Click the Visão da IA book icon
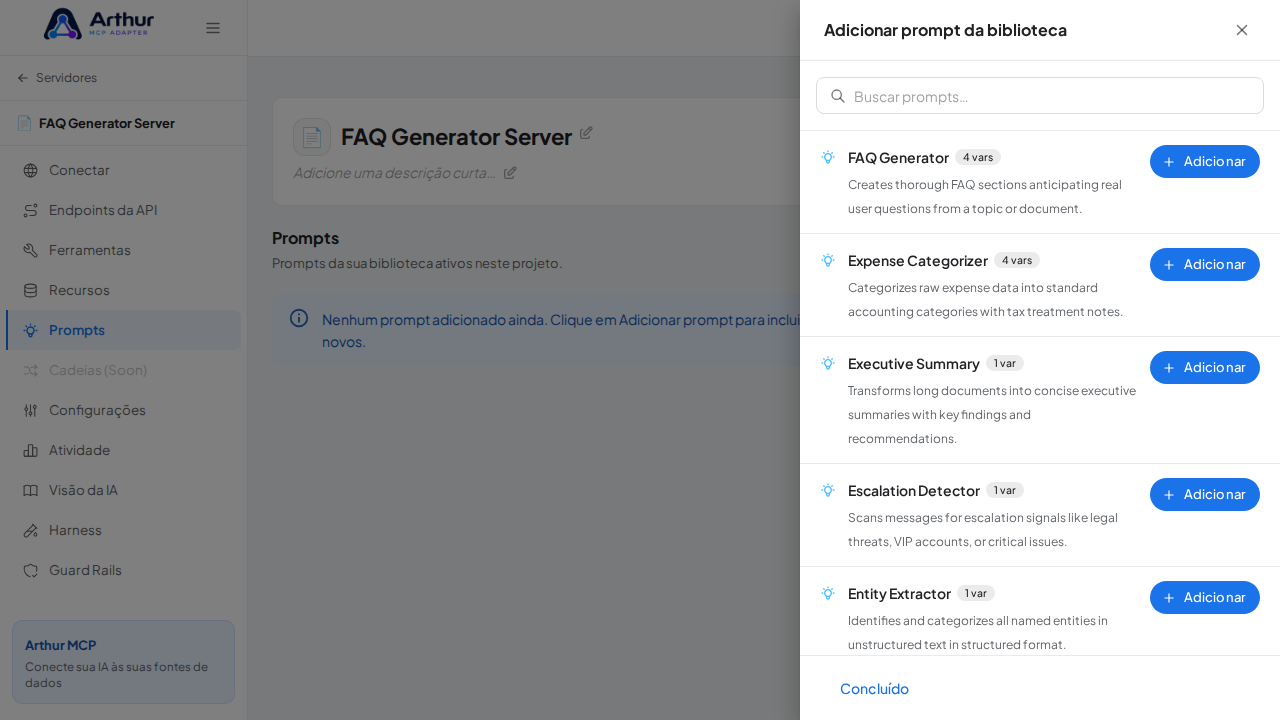This screenshot has width=1280, height=720. coord(30,490)
